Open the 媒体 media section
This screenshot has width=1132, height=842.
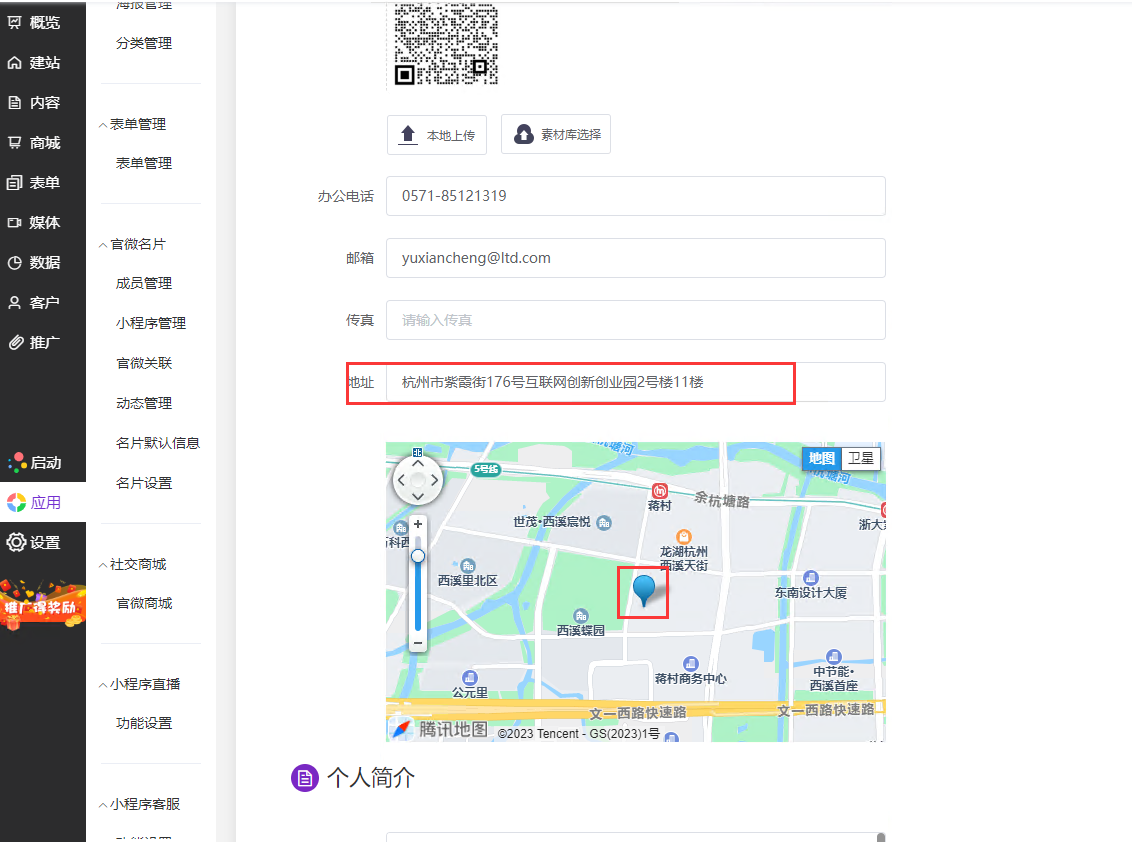34,222
